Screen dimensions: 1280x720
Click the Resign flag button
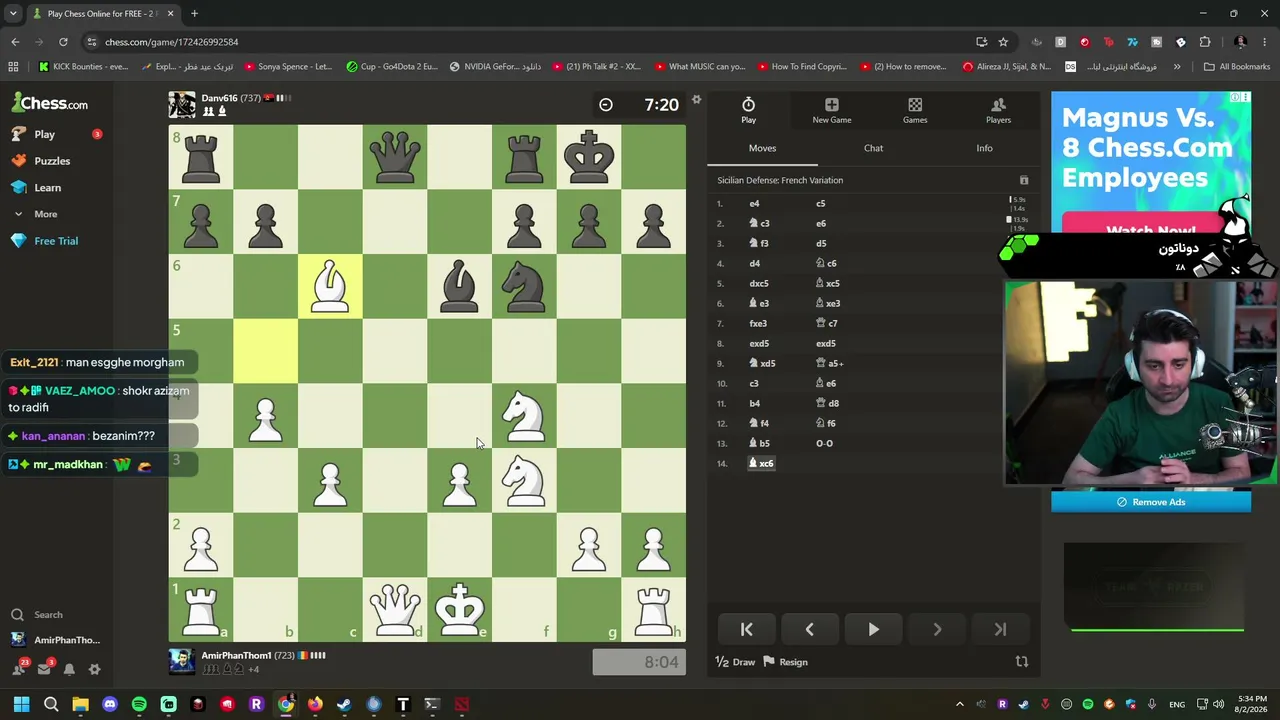point(786,662)
